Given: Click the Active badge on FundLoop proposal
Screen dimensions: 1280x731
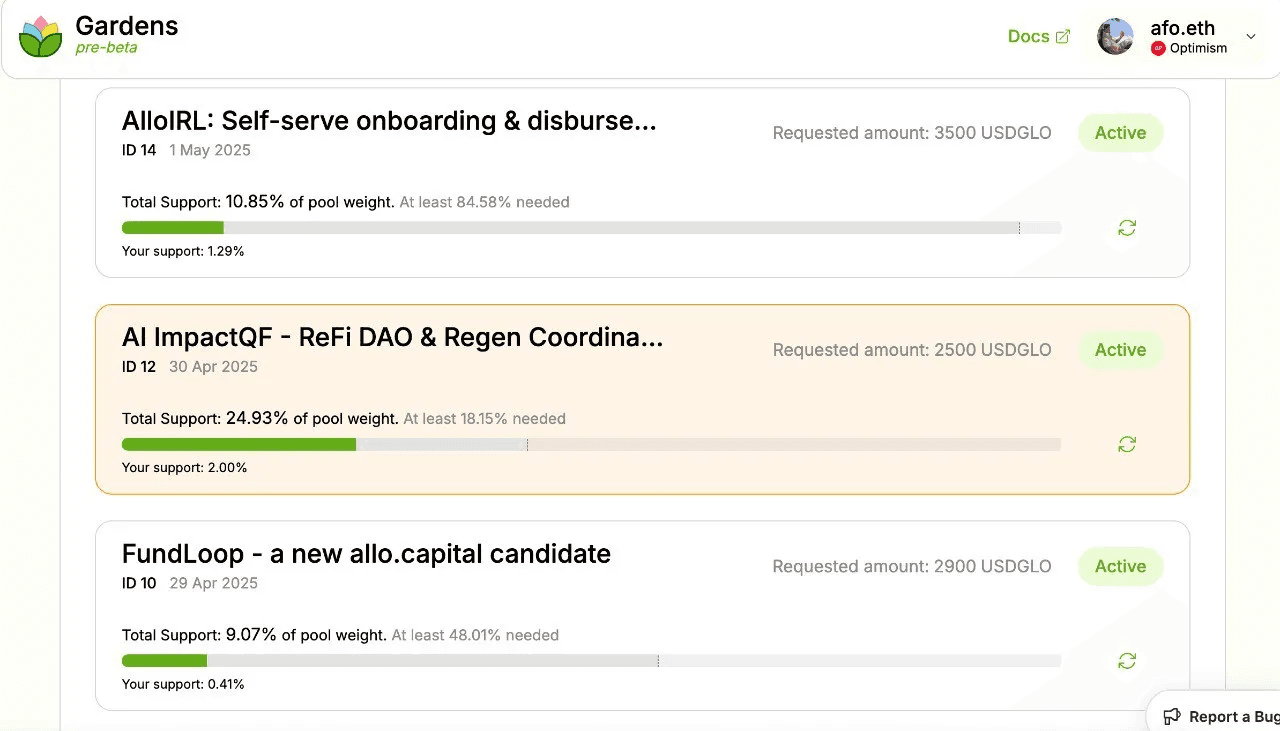Looking at the screenshot, I should click(x=1120, y=566).
